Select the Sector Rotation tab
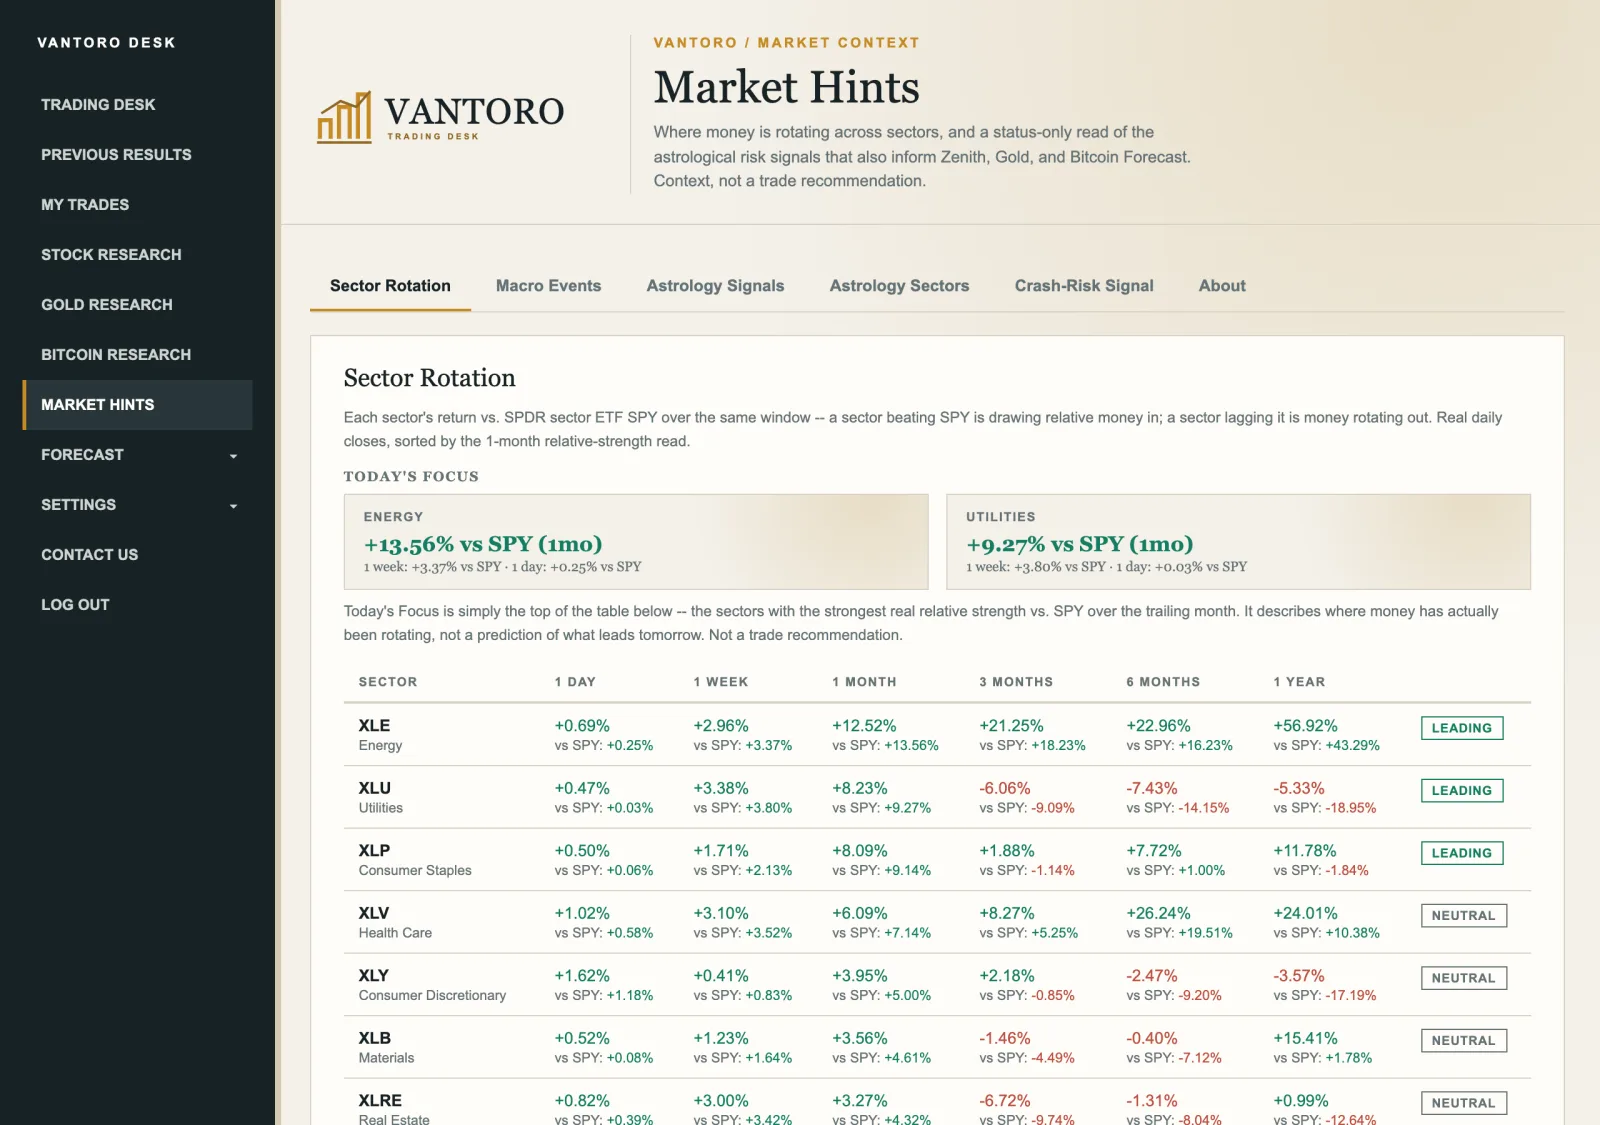Image resolution: width=1600 pixels, height=1125 pixels. tap(390, 286)
